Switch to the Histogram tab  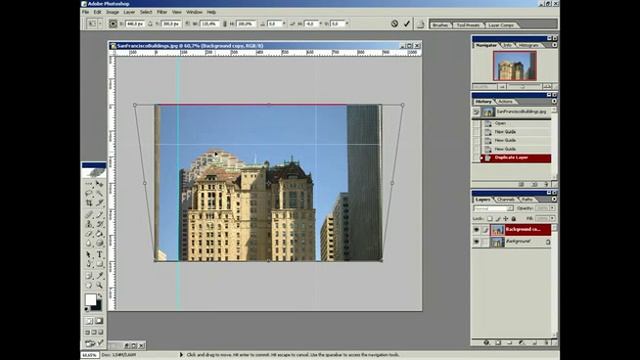click(528, 45)
